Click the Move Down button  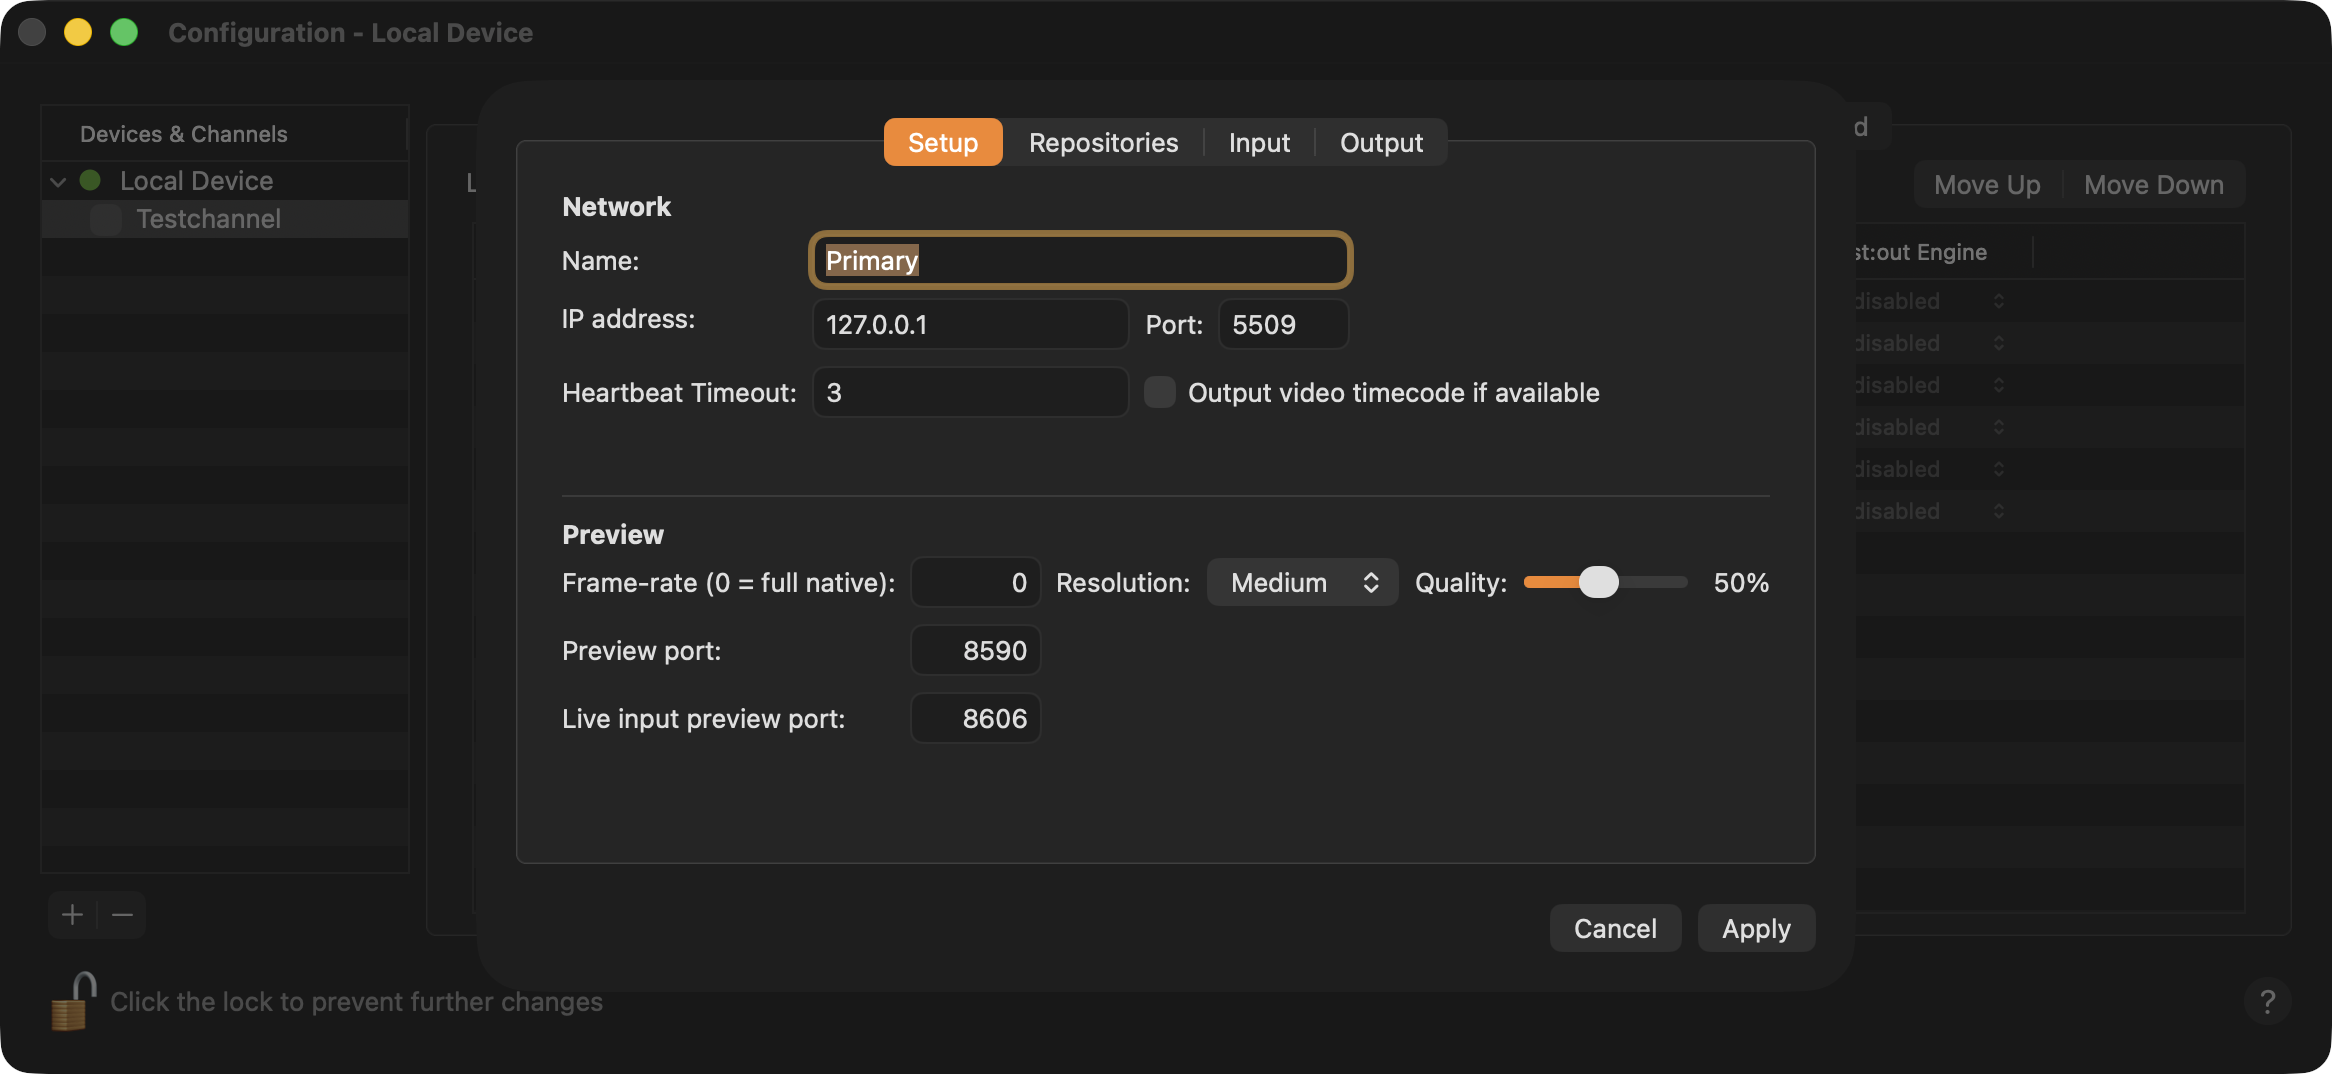(2154, 185)
